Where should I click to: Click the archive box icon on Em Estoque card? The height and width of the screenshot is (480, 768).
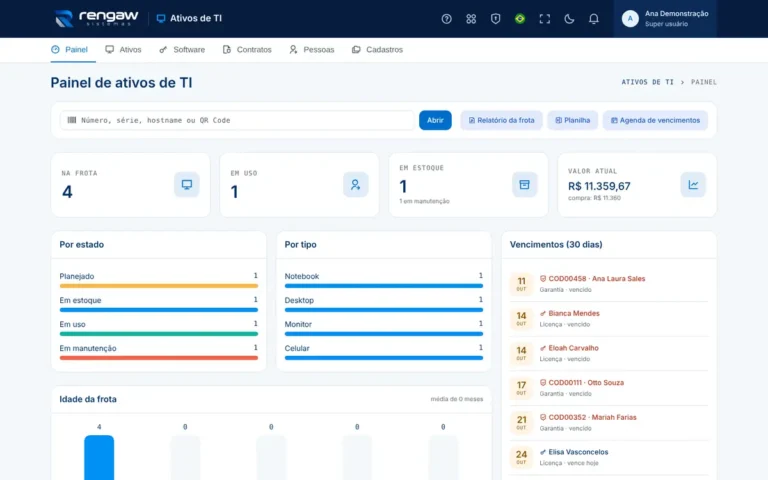[x=525, y=185]
